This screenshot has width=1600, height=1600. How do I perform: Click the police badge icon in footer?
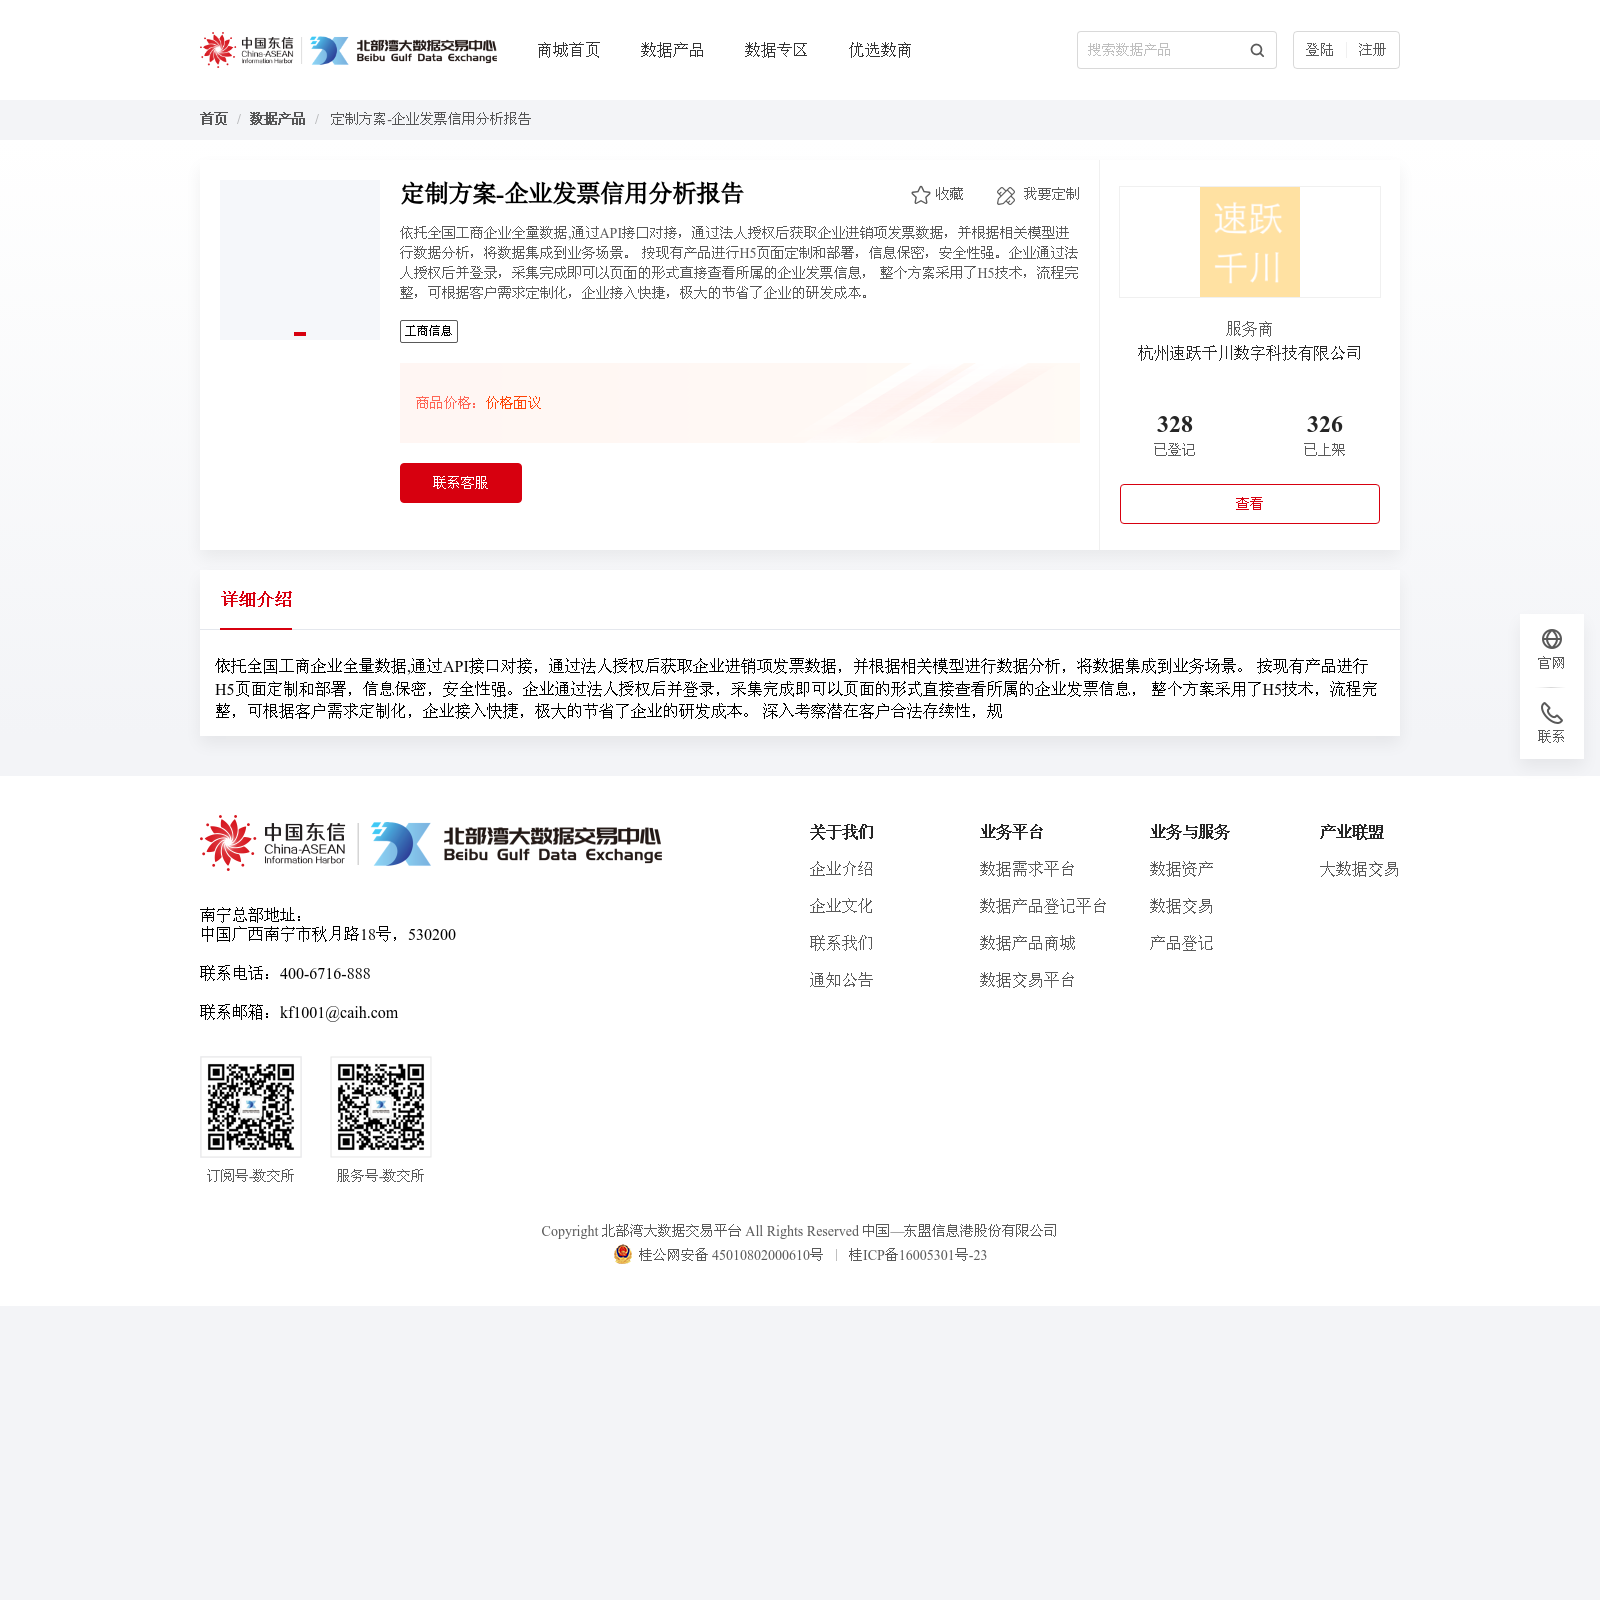point(623,1254)
